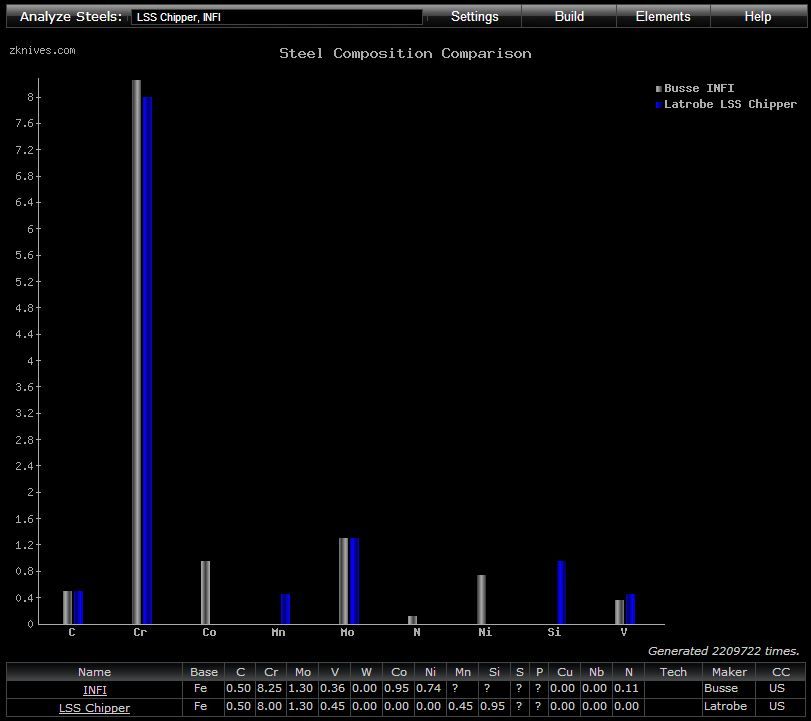Click the Latrobe LSS Chipper legend swatch
Viewport: 811px width, 721px height.
click(x=658, y=105)
